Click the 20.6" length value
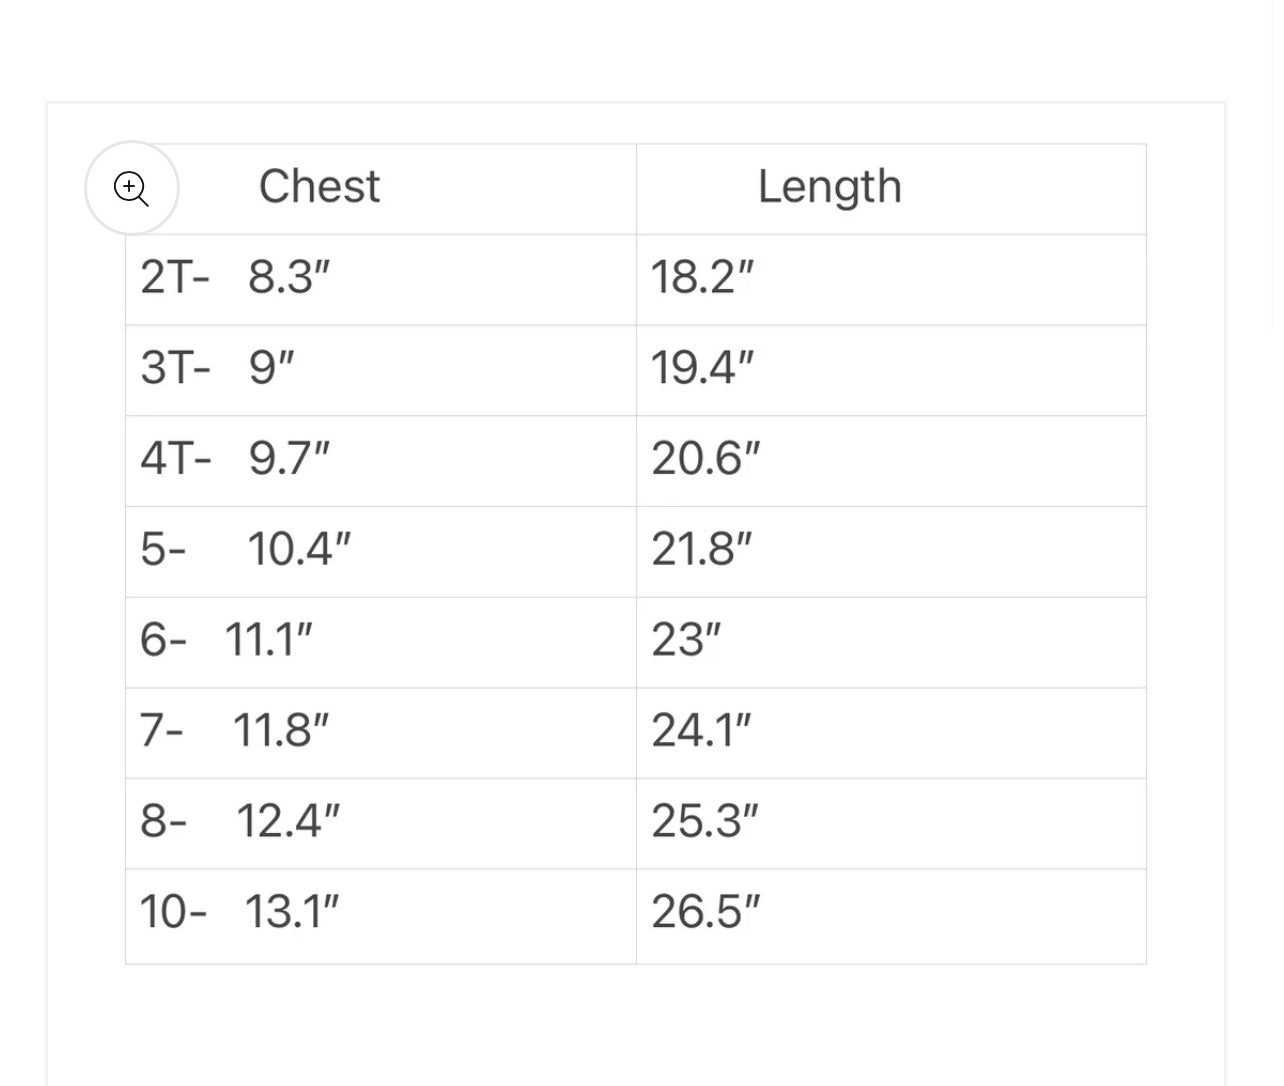The width and height of the screenshot is (1284, 1086). [x=706, y=459]
